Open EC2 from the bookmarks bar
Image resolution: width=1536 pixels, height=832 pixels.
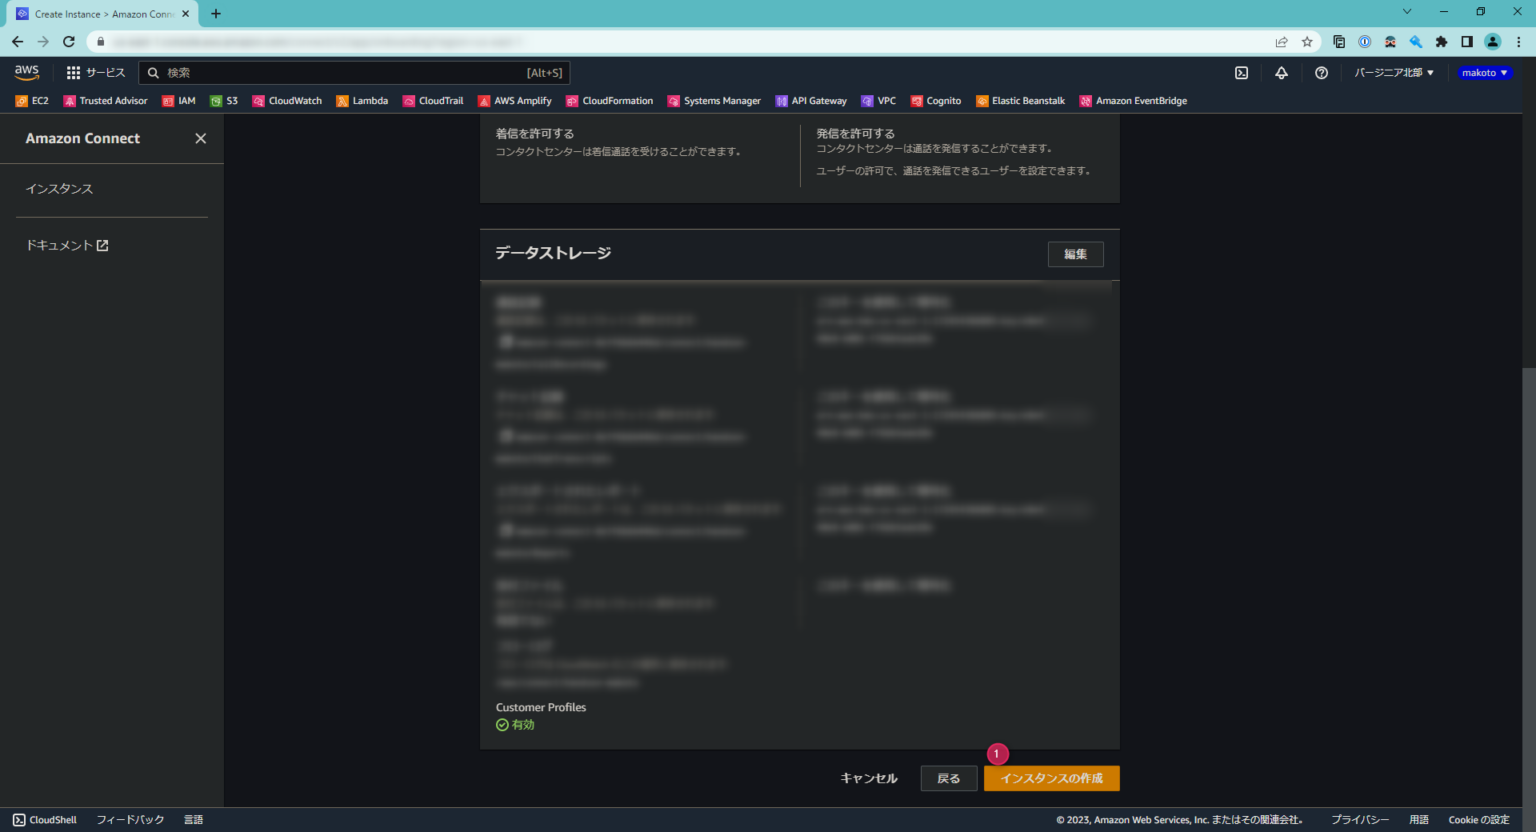[x=32, y=100]
